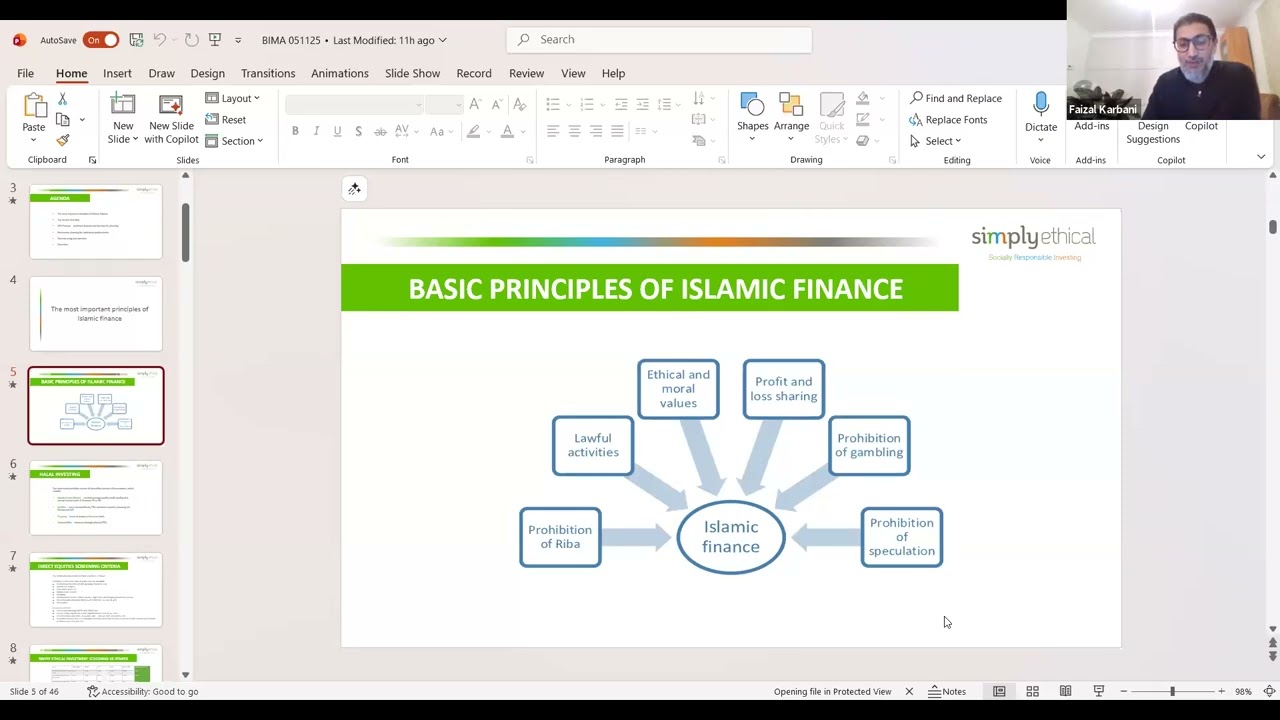The height and width of the screenshot is (720, 1280).
Task: Open the font name combo box
Action: tap(354, 104)
